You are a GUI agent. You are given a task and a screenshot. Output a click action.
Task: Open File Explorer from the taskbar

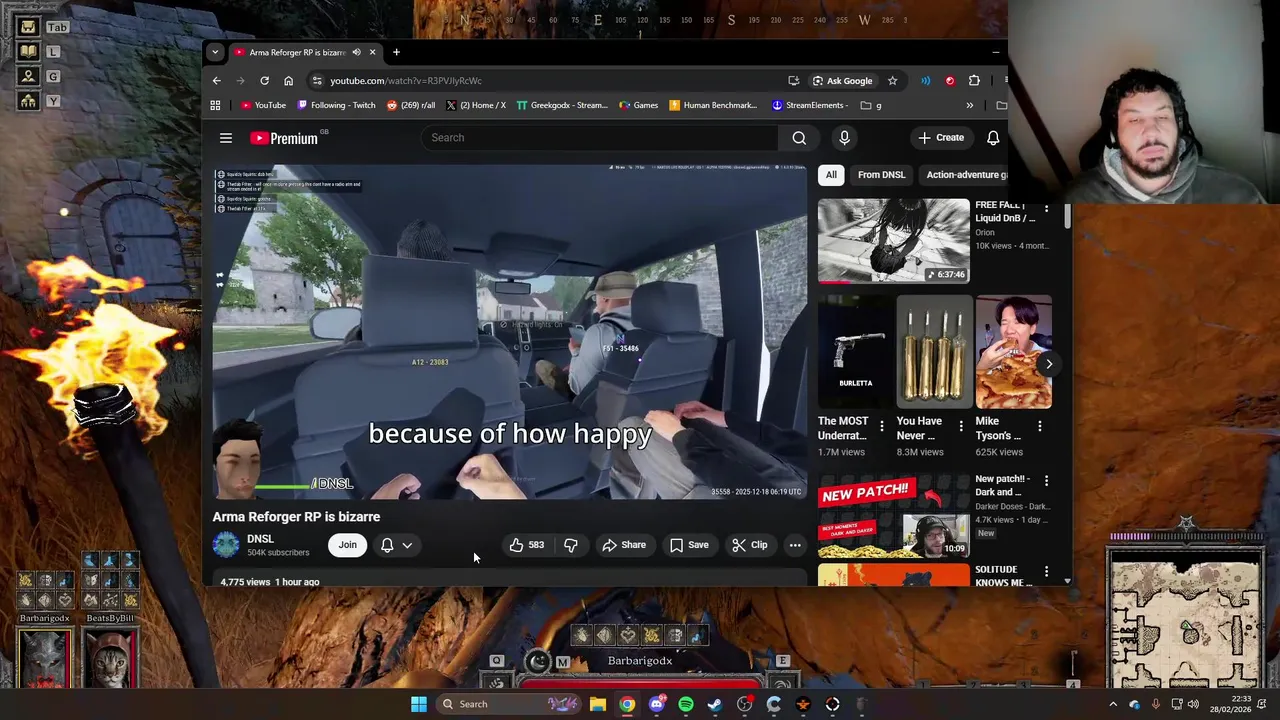pos(597,704)
